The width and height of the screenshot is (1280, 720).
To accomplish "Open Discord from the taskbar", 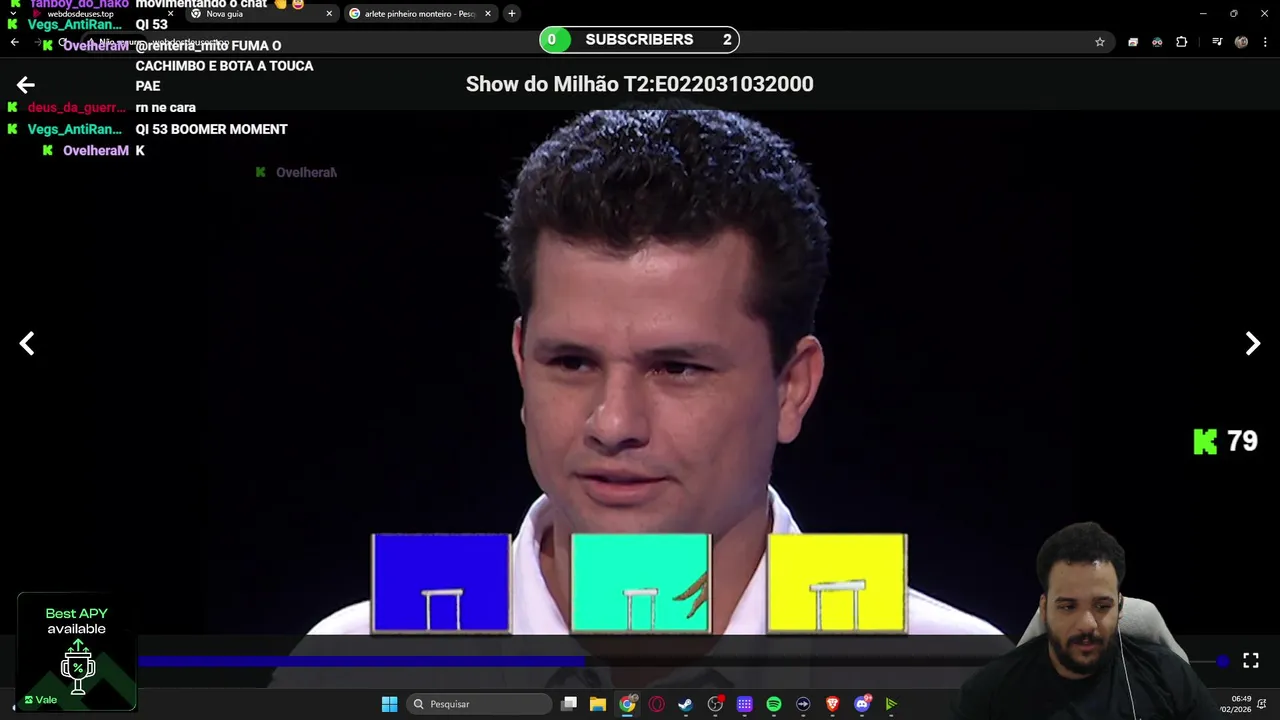I will tap(862, 704).
